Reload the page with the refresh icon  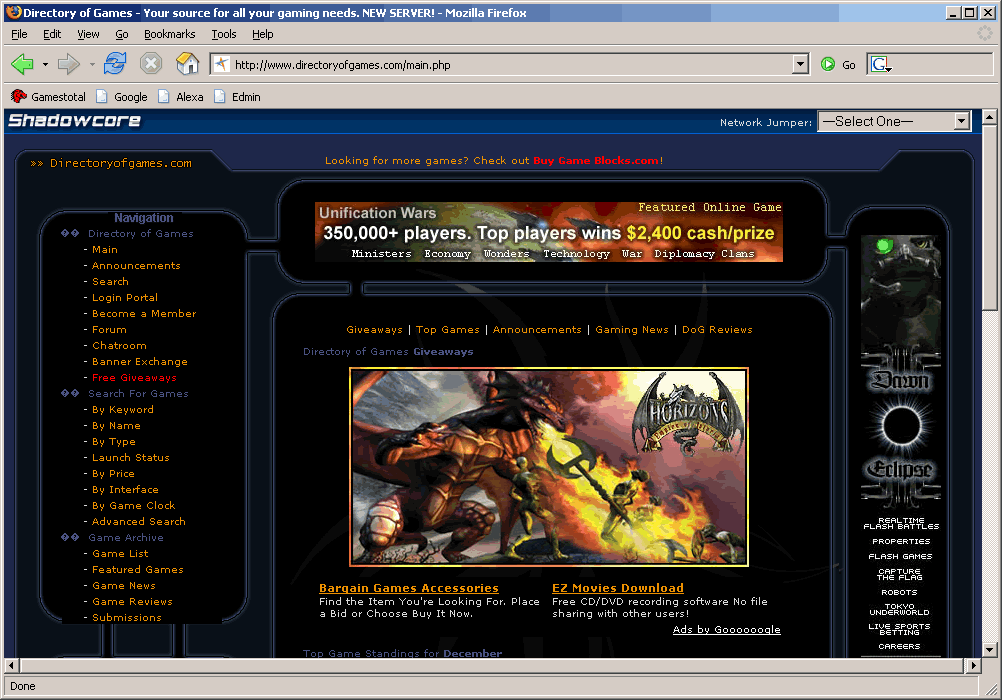(x=115, y=64)
